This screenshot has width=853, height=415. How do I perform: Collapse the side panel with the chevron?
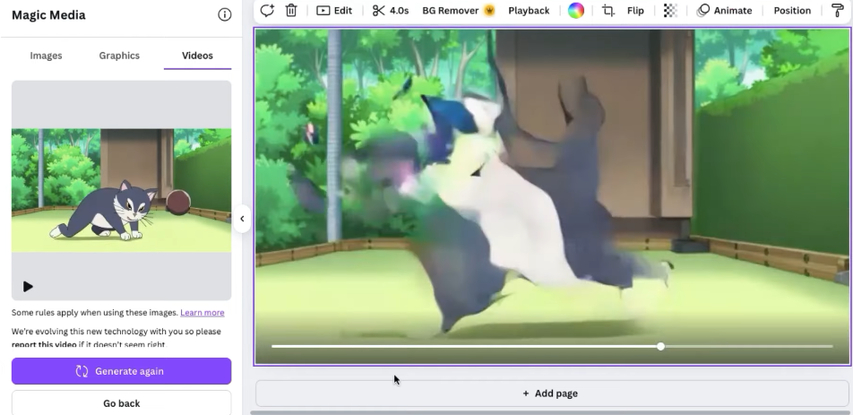coord(242,219)
